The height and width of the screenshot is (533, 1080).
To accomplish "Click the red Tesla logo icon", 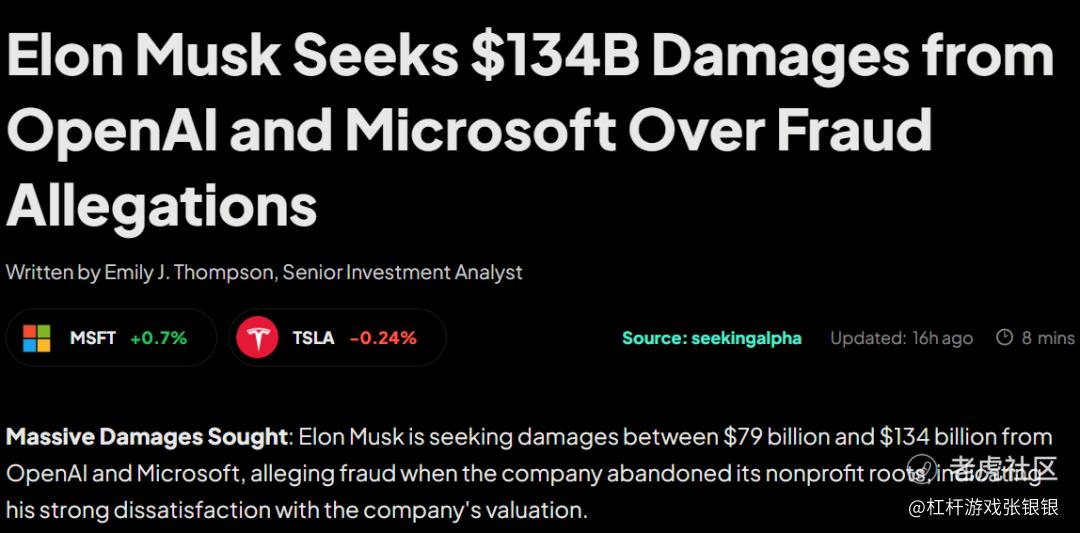I will click(257, 338).
